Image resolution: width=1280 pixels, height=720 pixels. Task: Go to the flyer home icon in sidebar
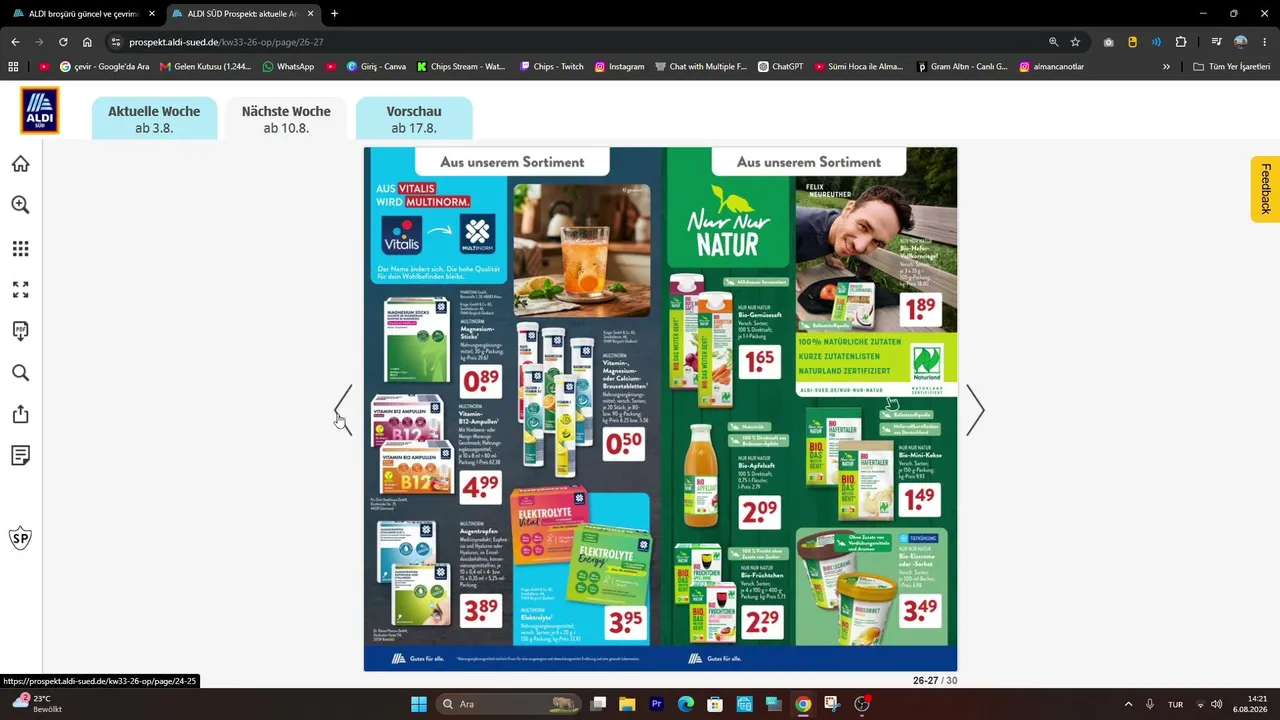pos(20,164)
